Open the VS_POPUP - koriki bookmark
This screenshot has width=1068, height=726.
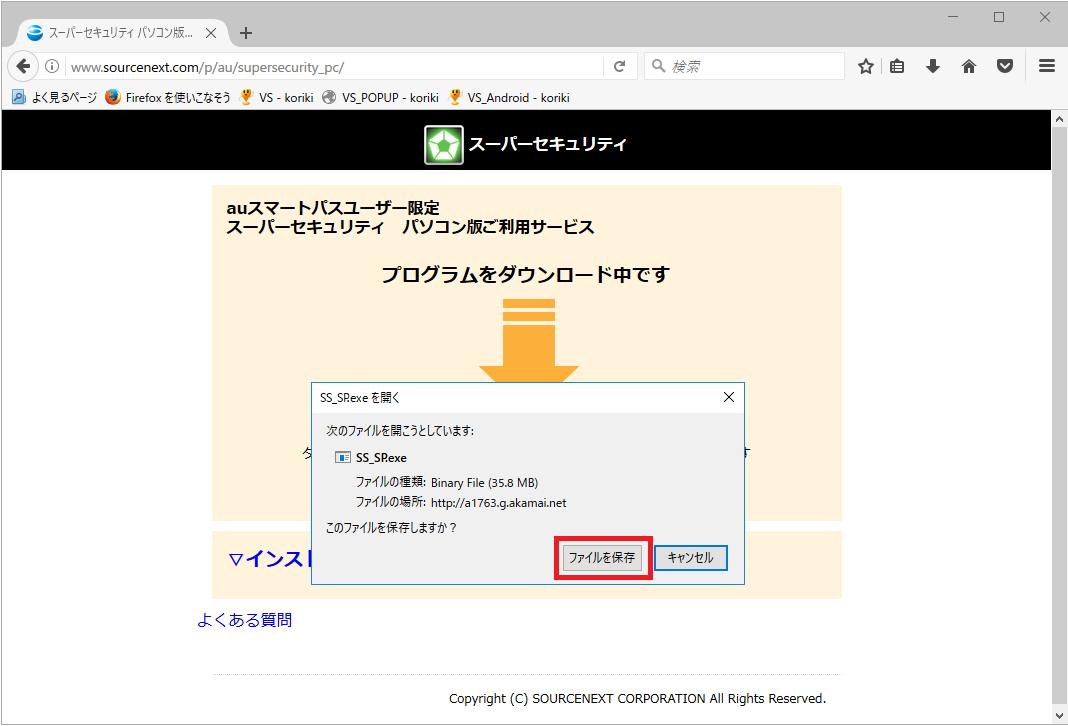point(380,97)
